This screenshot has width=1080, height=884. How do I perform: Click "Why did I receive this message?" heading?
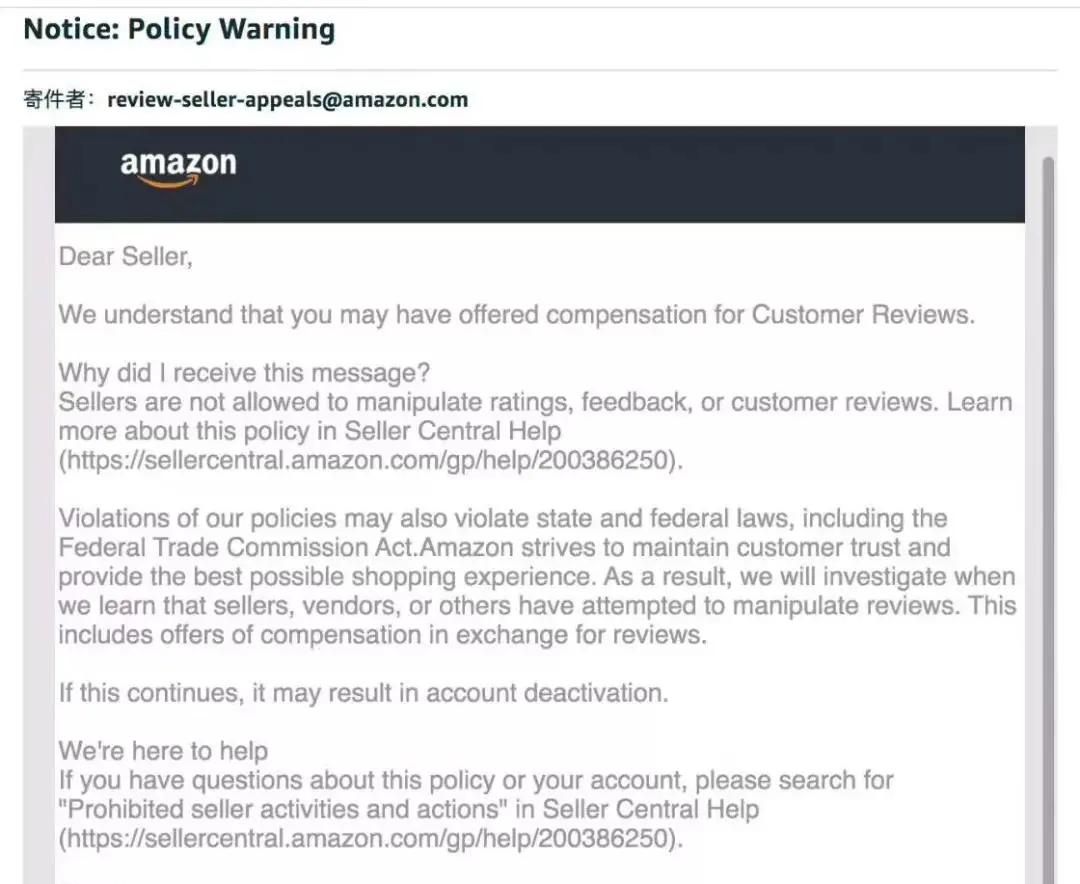pyautogui.click(x=244, y=373)
